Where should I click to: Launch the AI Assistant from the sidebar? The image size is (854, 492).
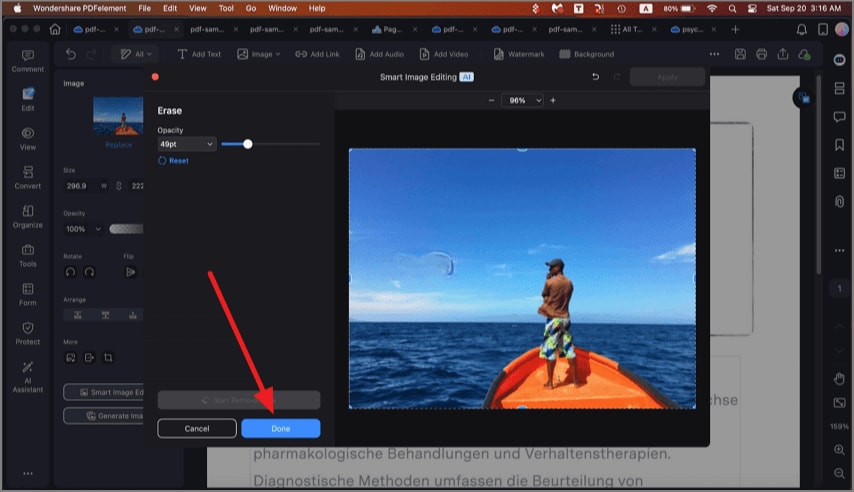(x=28, y=376)
